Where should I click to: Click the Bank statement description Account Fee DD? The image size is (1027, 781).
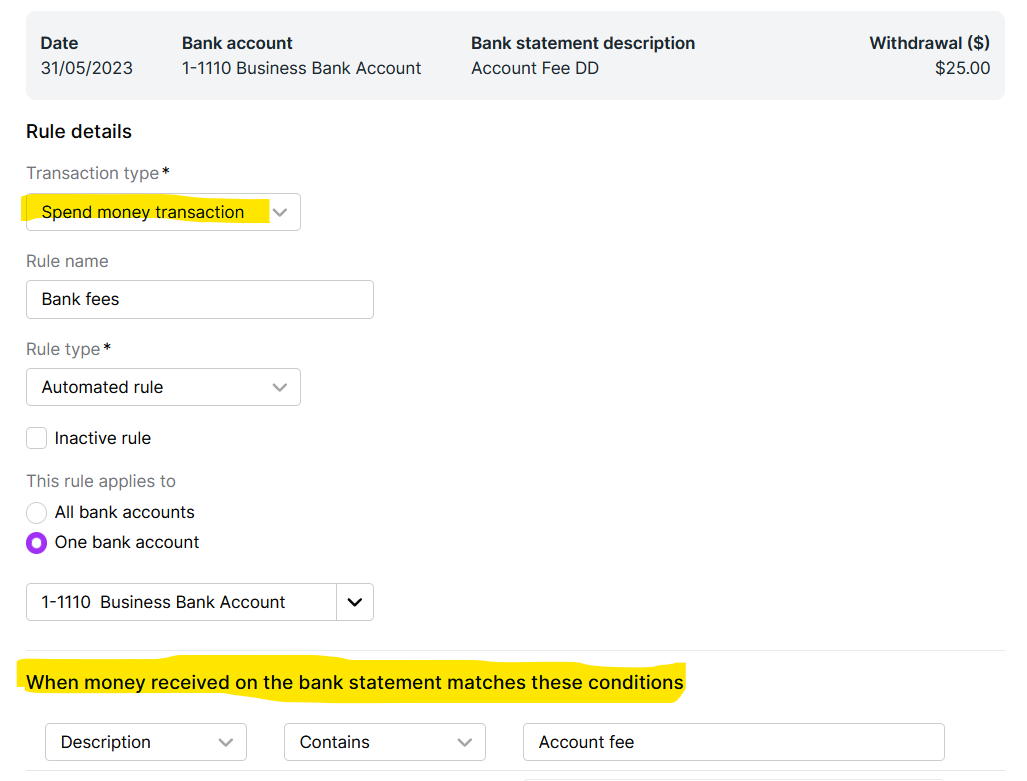click(535, 68)
